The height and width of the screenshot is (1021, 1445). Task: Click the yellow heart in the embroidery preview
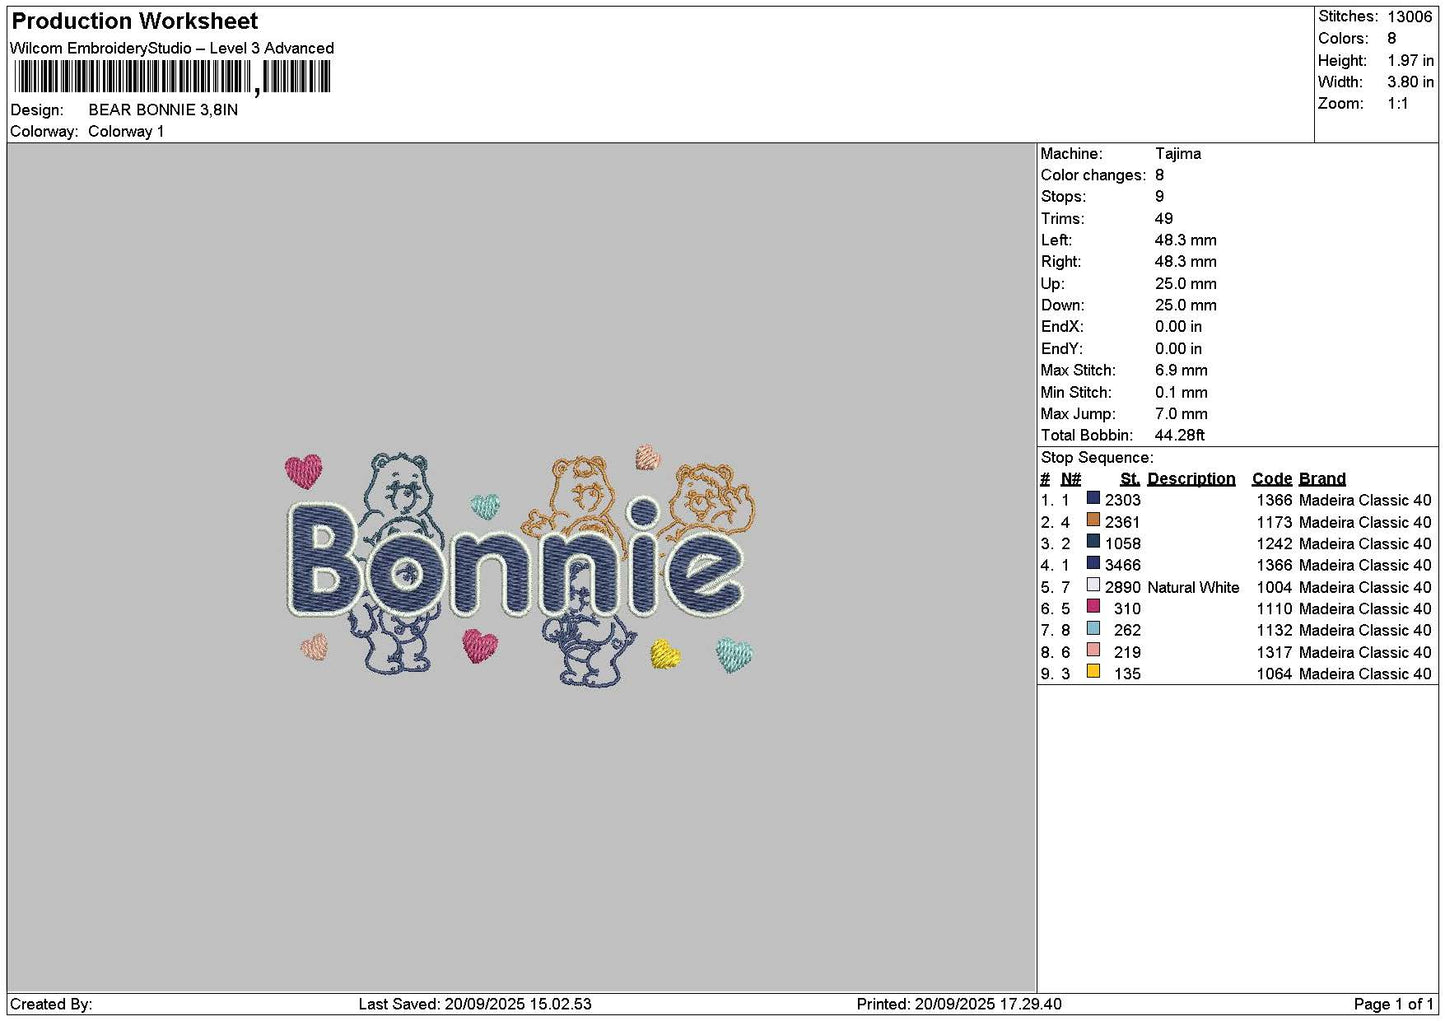coord(665,655)
